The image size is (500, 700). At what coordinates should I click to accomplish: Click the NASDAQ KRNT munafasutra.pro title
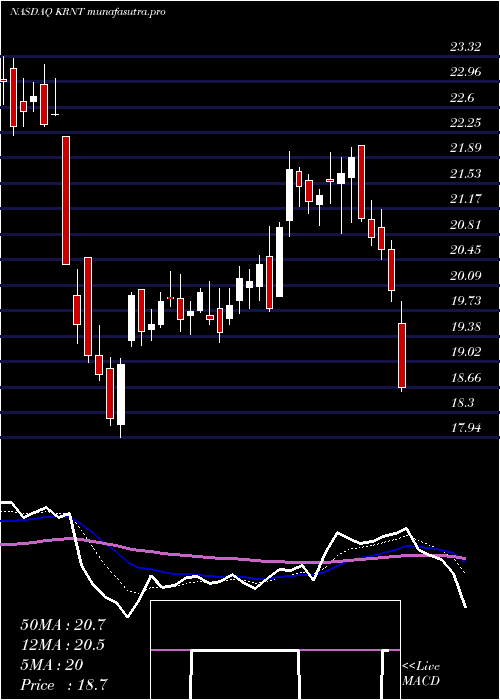[x=88, y=12]
